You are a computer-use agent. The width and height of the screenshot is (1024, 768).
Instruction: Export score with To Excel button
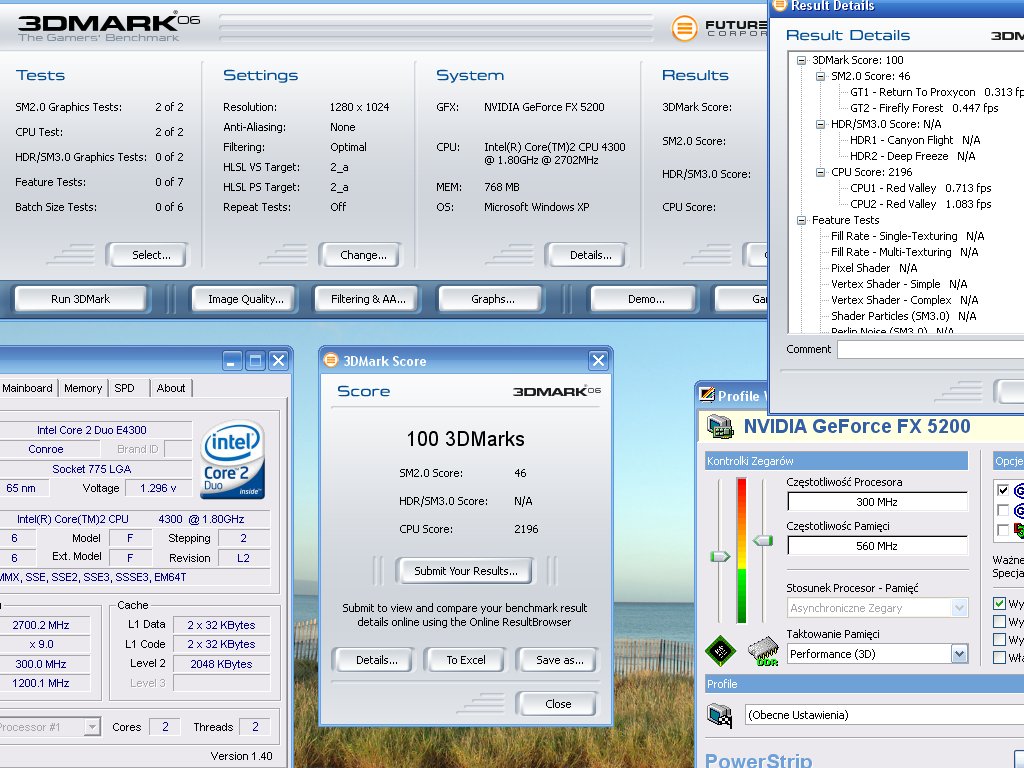click(x=466, y=660)
